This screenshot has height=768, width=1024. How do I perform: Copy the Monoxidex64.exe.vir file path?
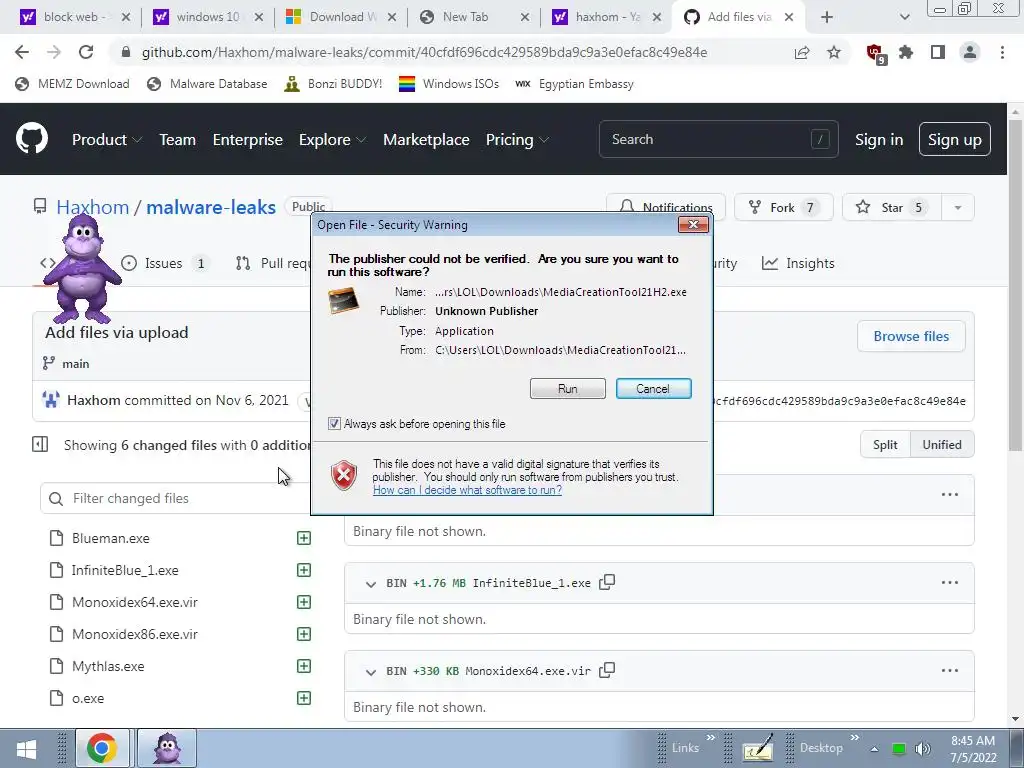pos(607,670)
